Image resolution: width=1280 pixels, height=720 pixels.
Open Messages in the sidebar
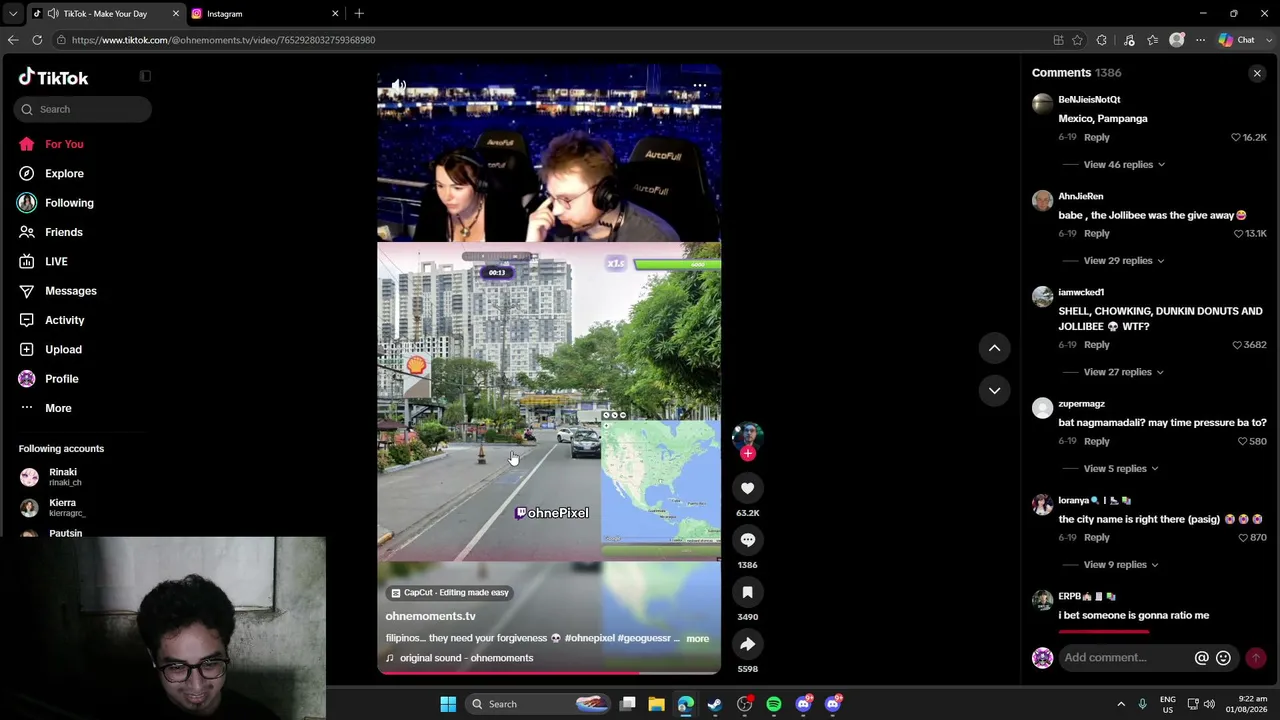pos(71,291)
